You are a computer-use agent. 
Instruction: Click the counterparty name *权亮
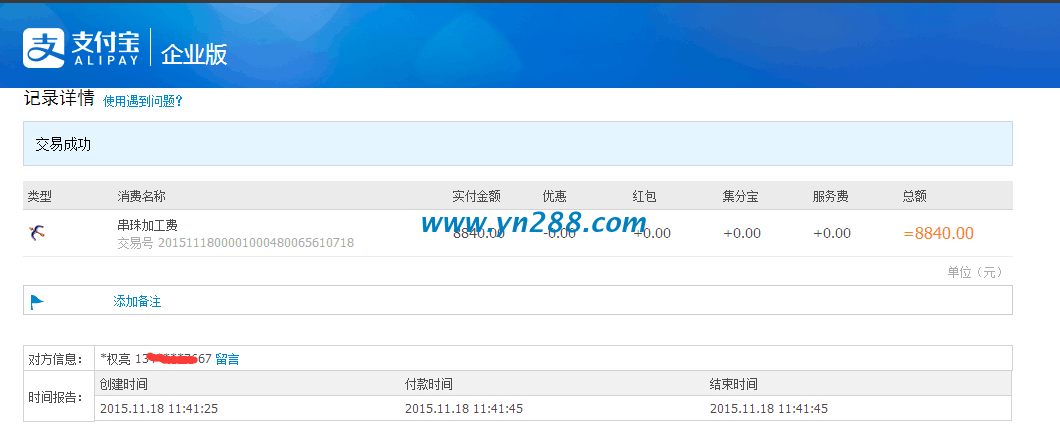116,358
